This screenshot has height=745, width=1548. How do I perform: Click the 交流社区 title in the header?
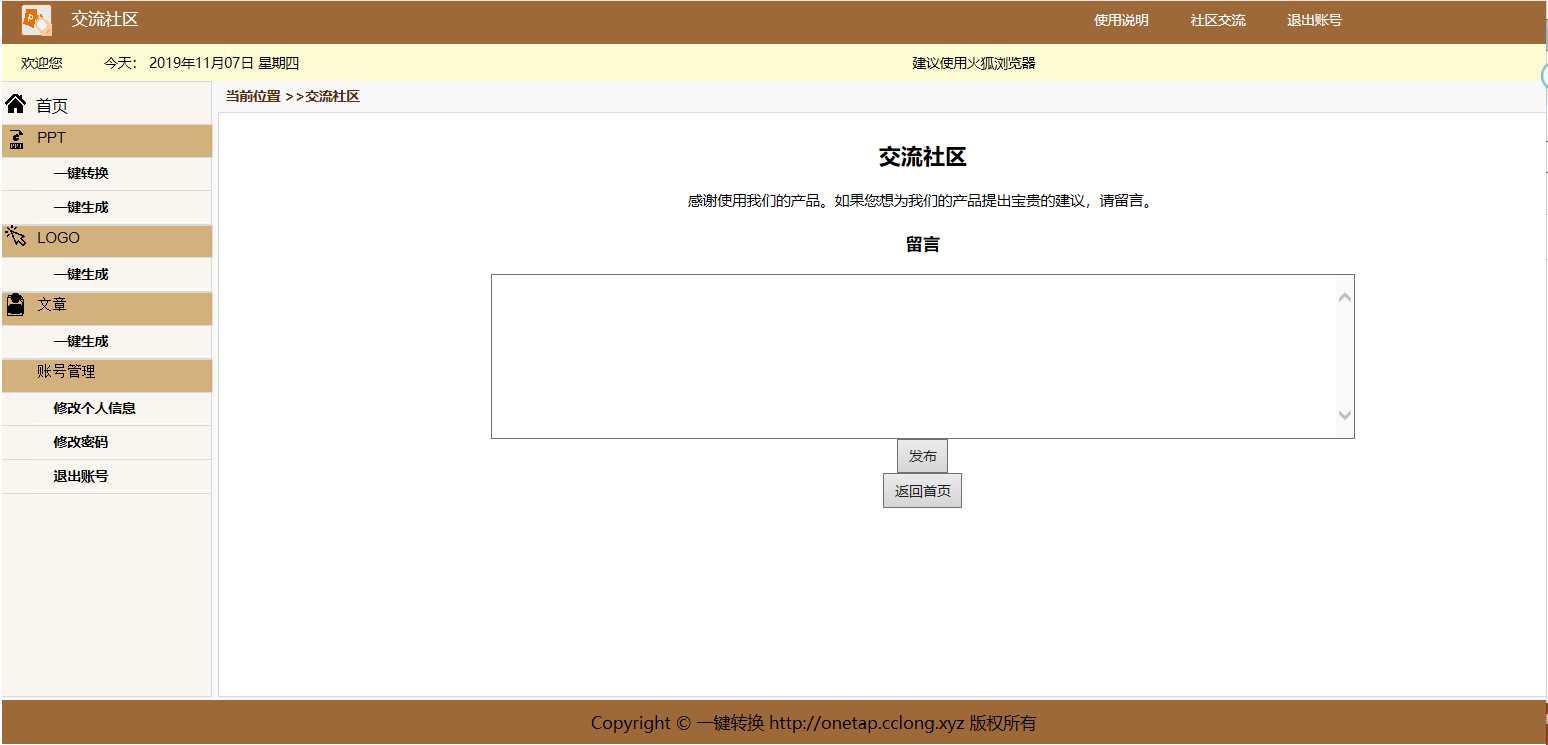105,19
